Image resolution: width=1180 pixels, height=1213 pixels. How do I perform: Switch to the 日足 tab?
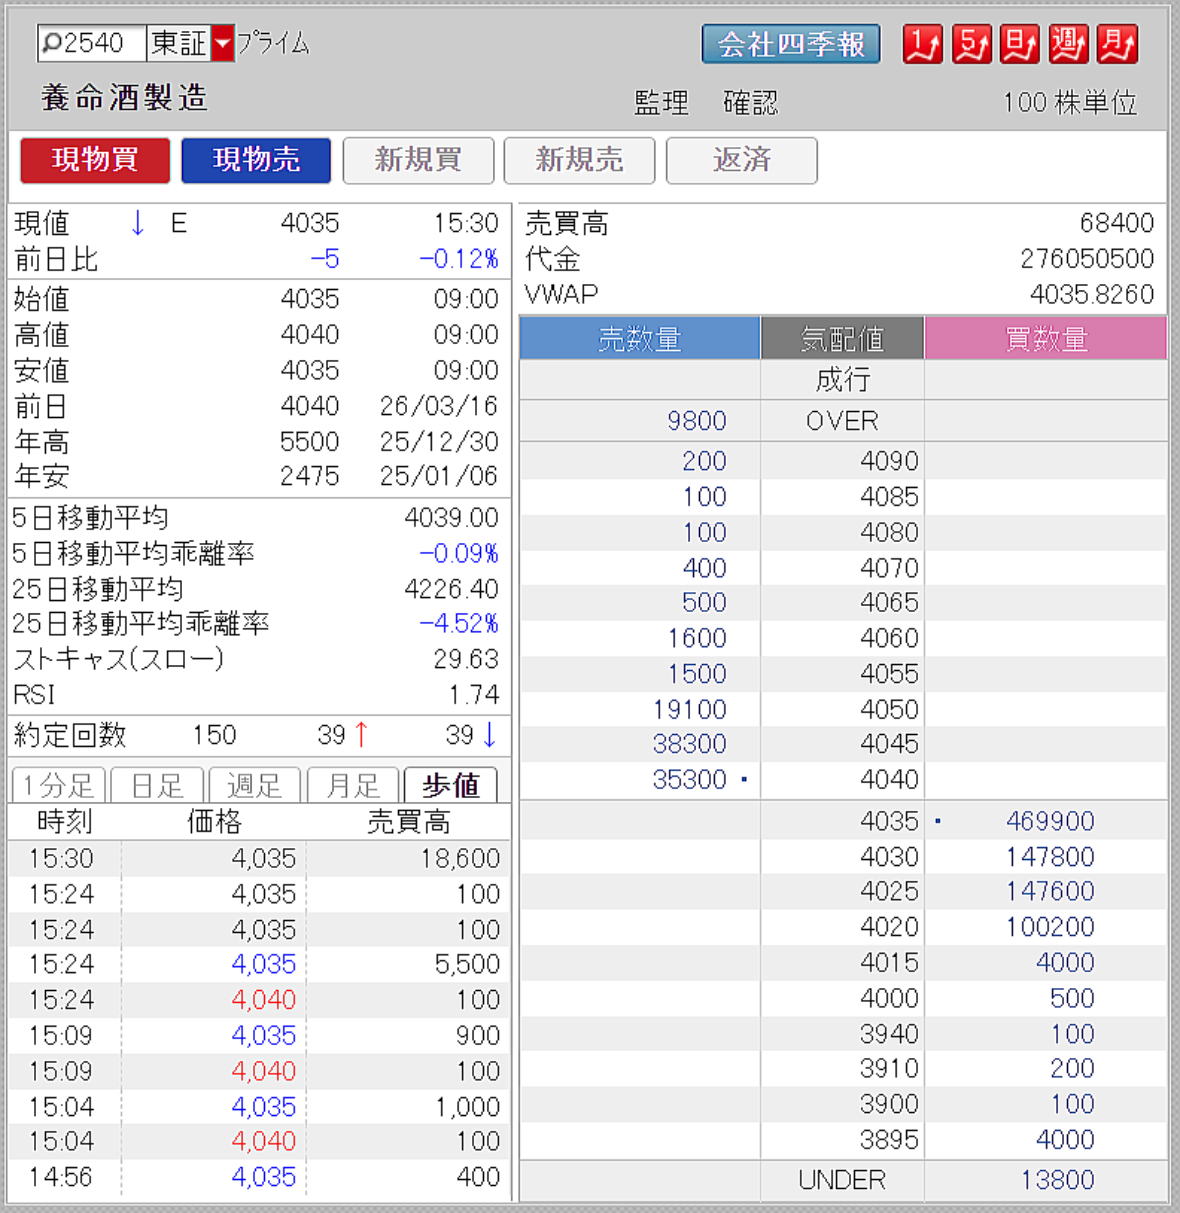point(157,785)
